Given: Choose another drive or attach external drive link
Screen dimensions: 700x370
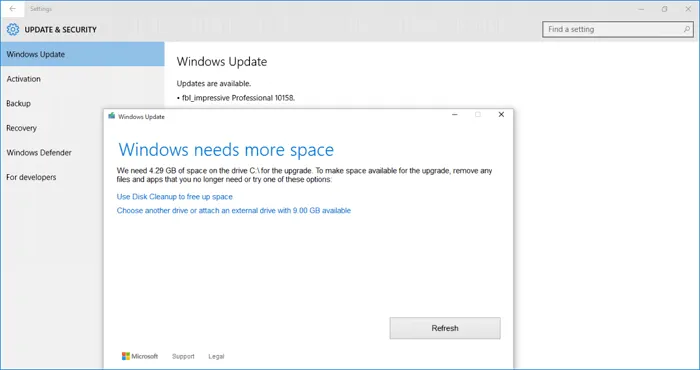Looking at the screenshot, I should coord(233,210).
